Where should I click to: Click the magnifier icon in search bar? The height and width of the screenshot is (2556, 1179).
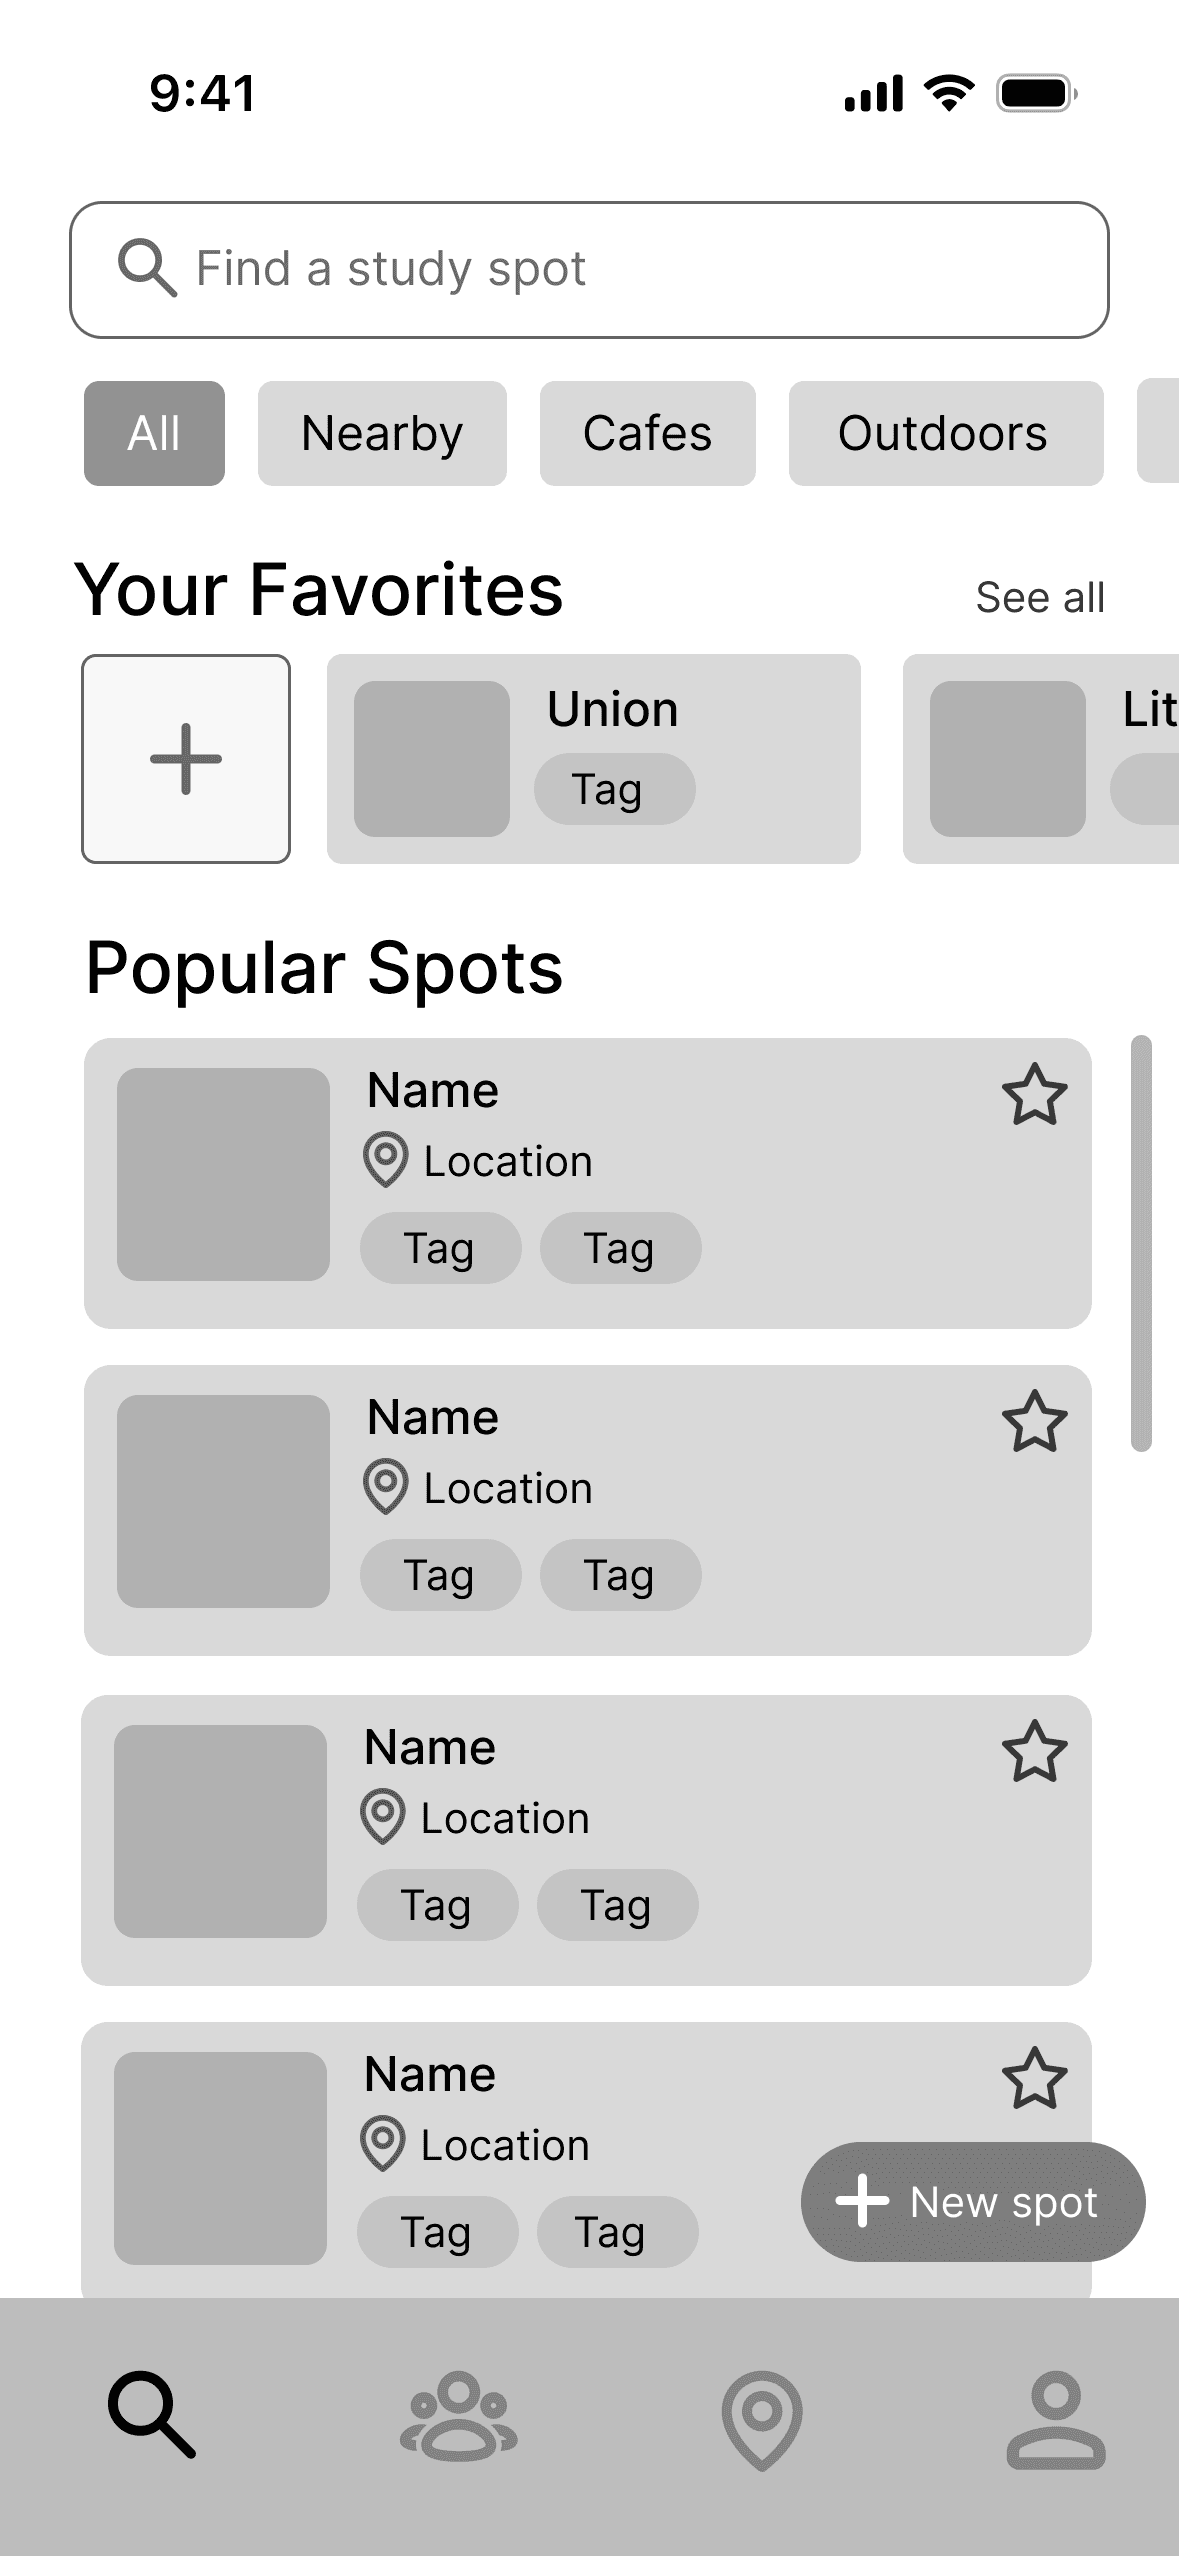pyautogui.click(x=147, y=268)
